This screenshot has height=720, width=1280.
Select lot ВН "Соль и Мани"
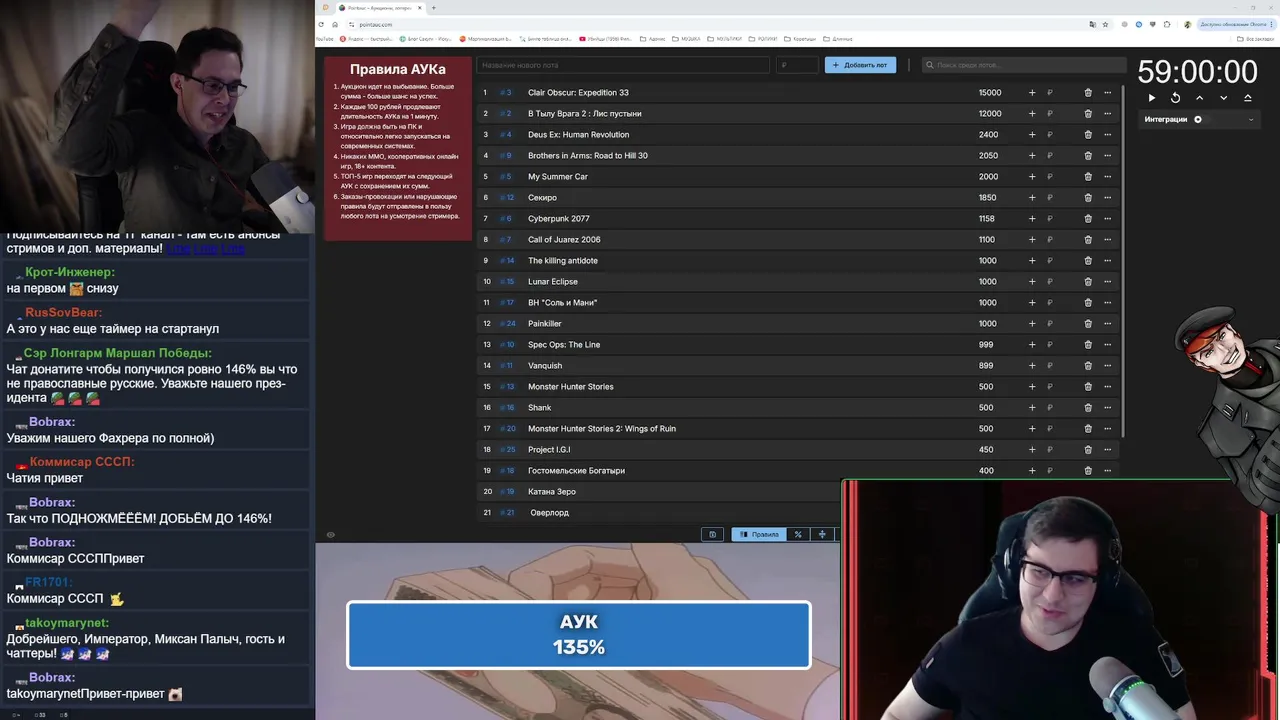(562, 303)
